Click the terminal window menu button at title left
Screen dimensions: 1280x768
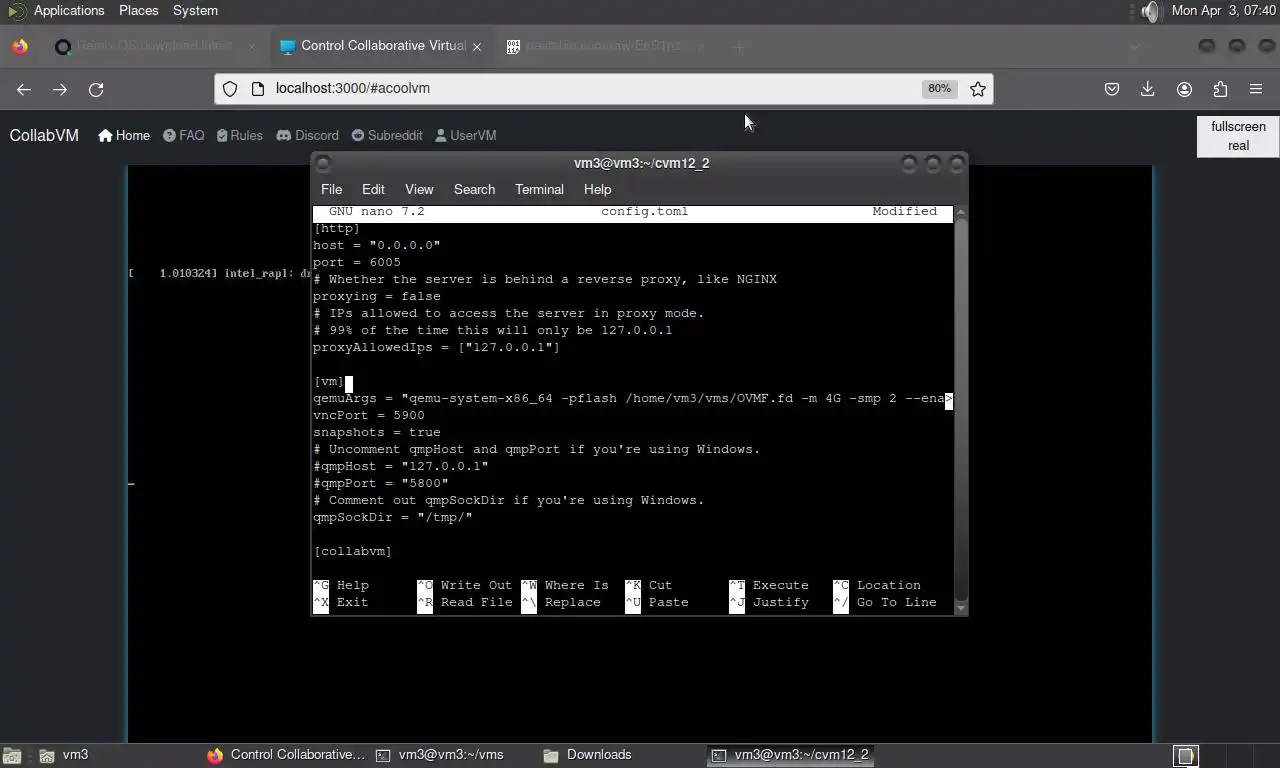323,163
